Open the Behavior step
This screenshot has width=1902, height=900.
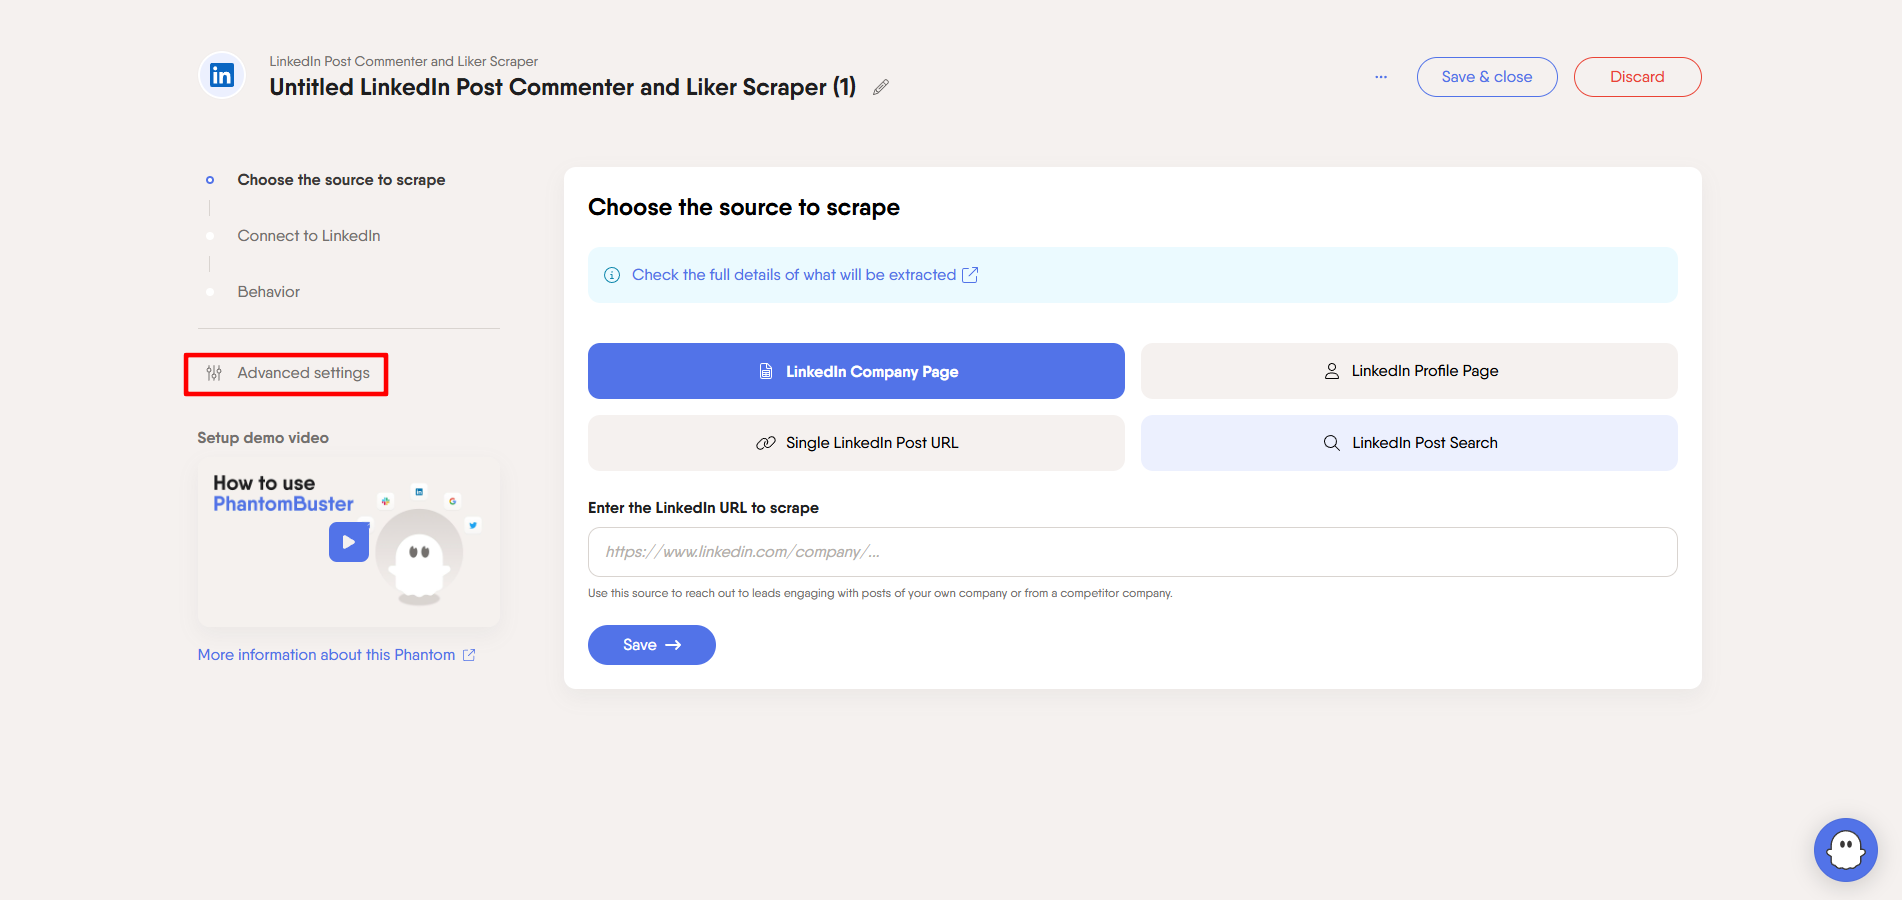[x=268, y=292]
